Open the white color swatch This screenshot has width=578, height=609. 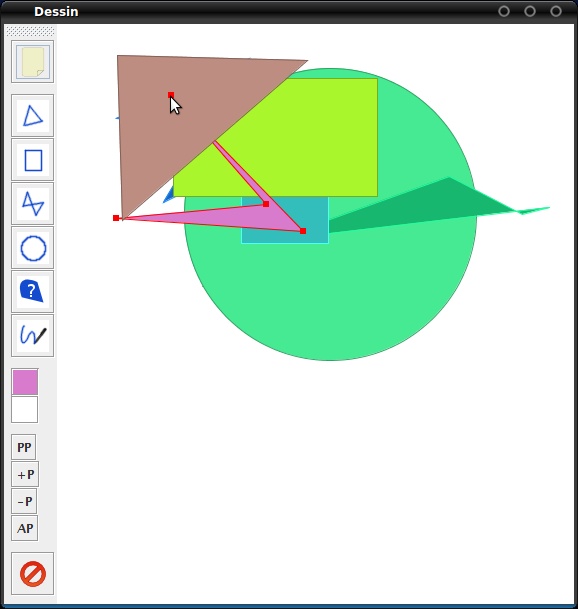[x=24, y=409]
